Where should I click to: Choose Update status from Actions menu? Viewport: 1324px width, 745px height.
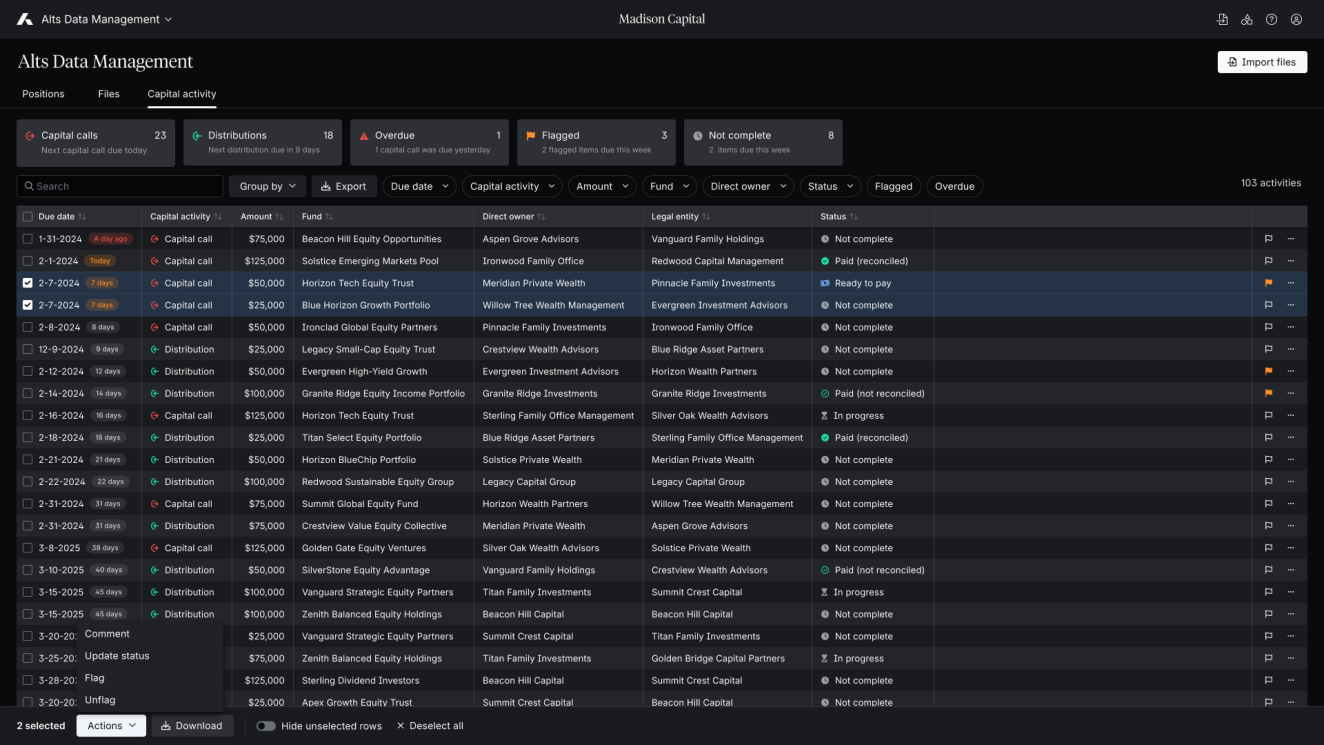click(117, 656)
